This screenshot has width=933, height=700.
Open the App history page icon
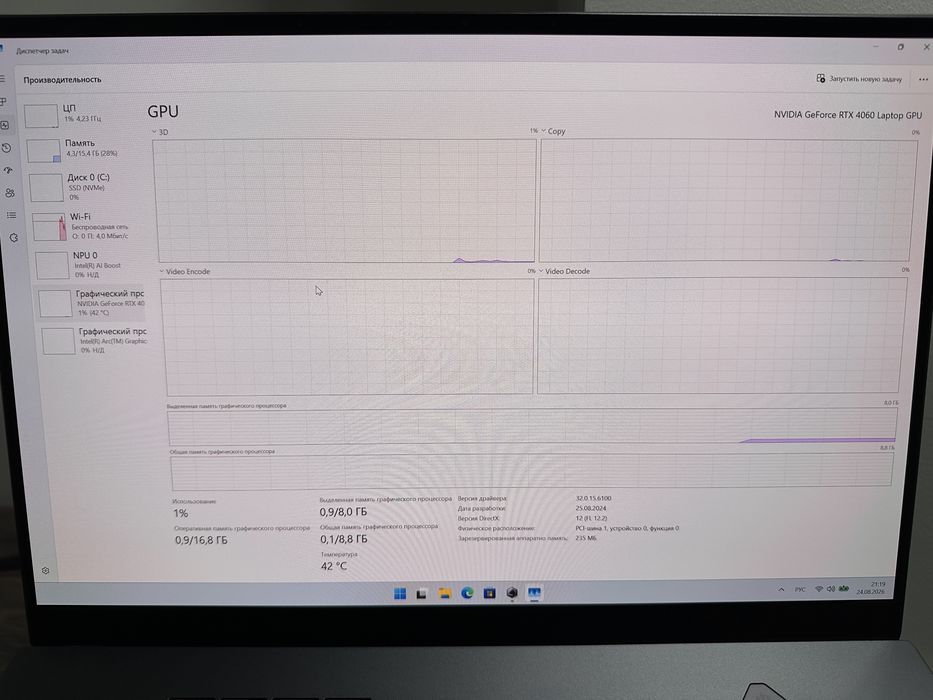pos(7,148)
